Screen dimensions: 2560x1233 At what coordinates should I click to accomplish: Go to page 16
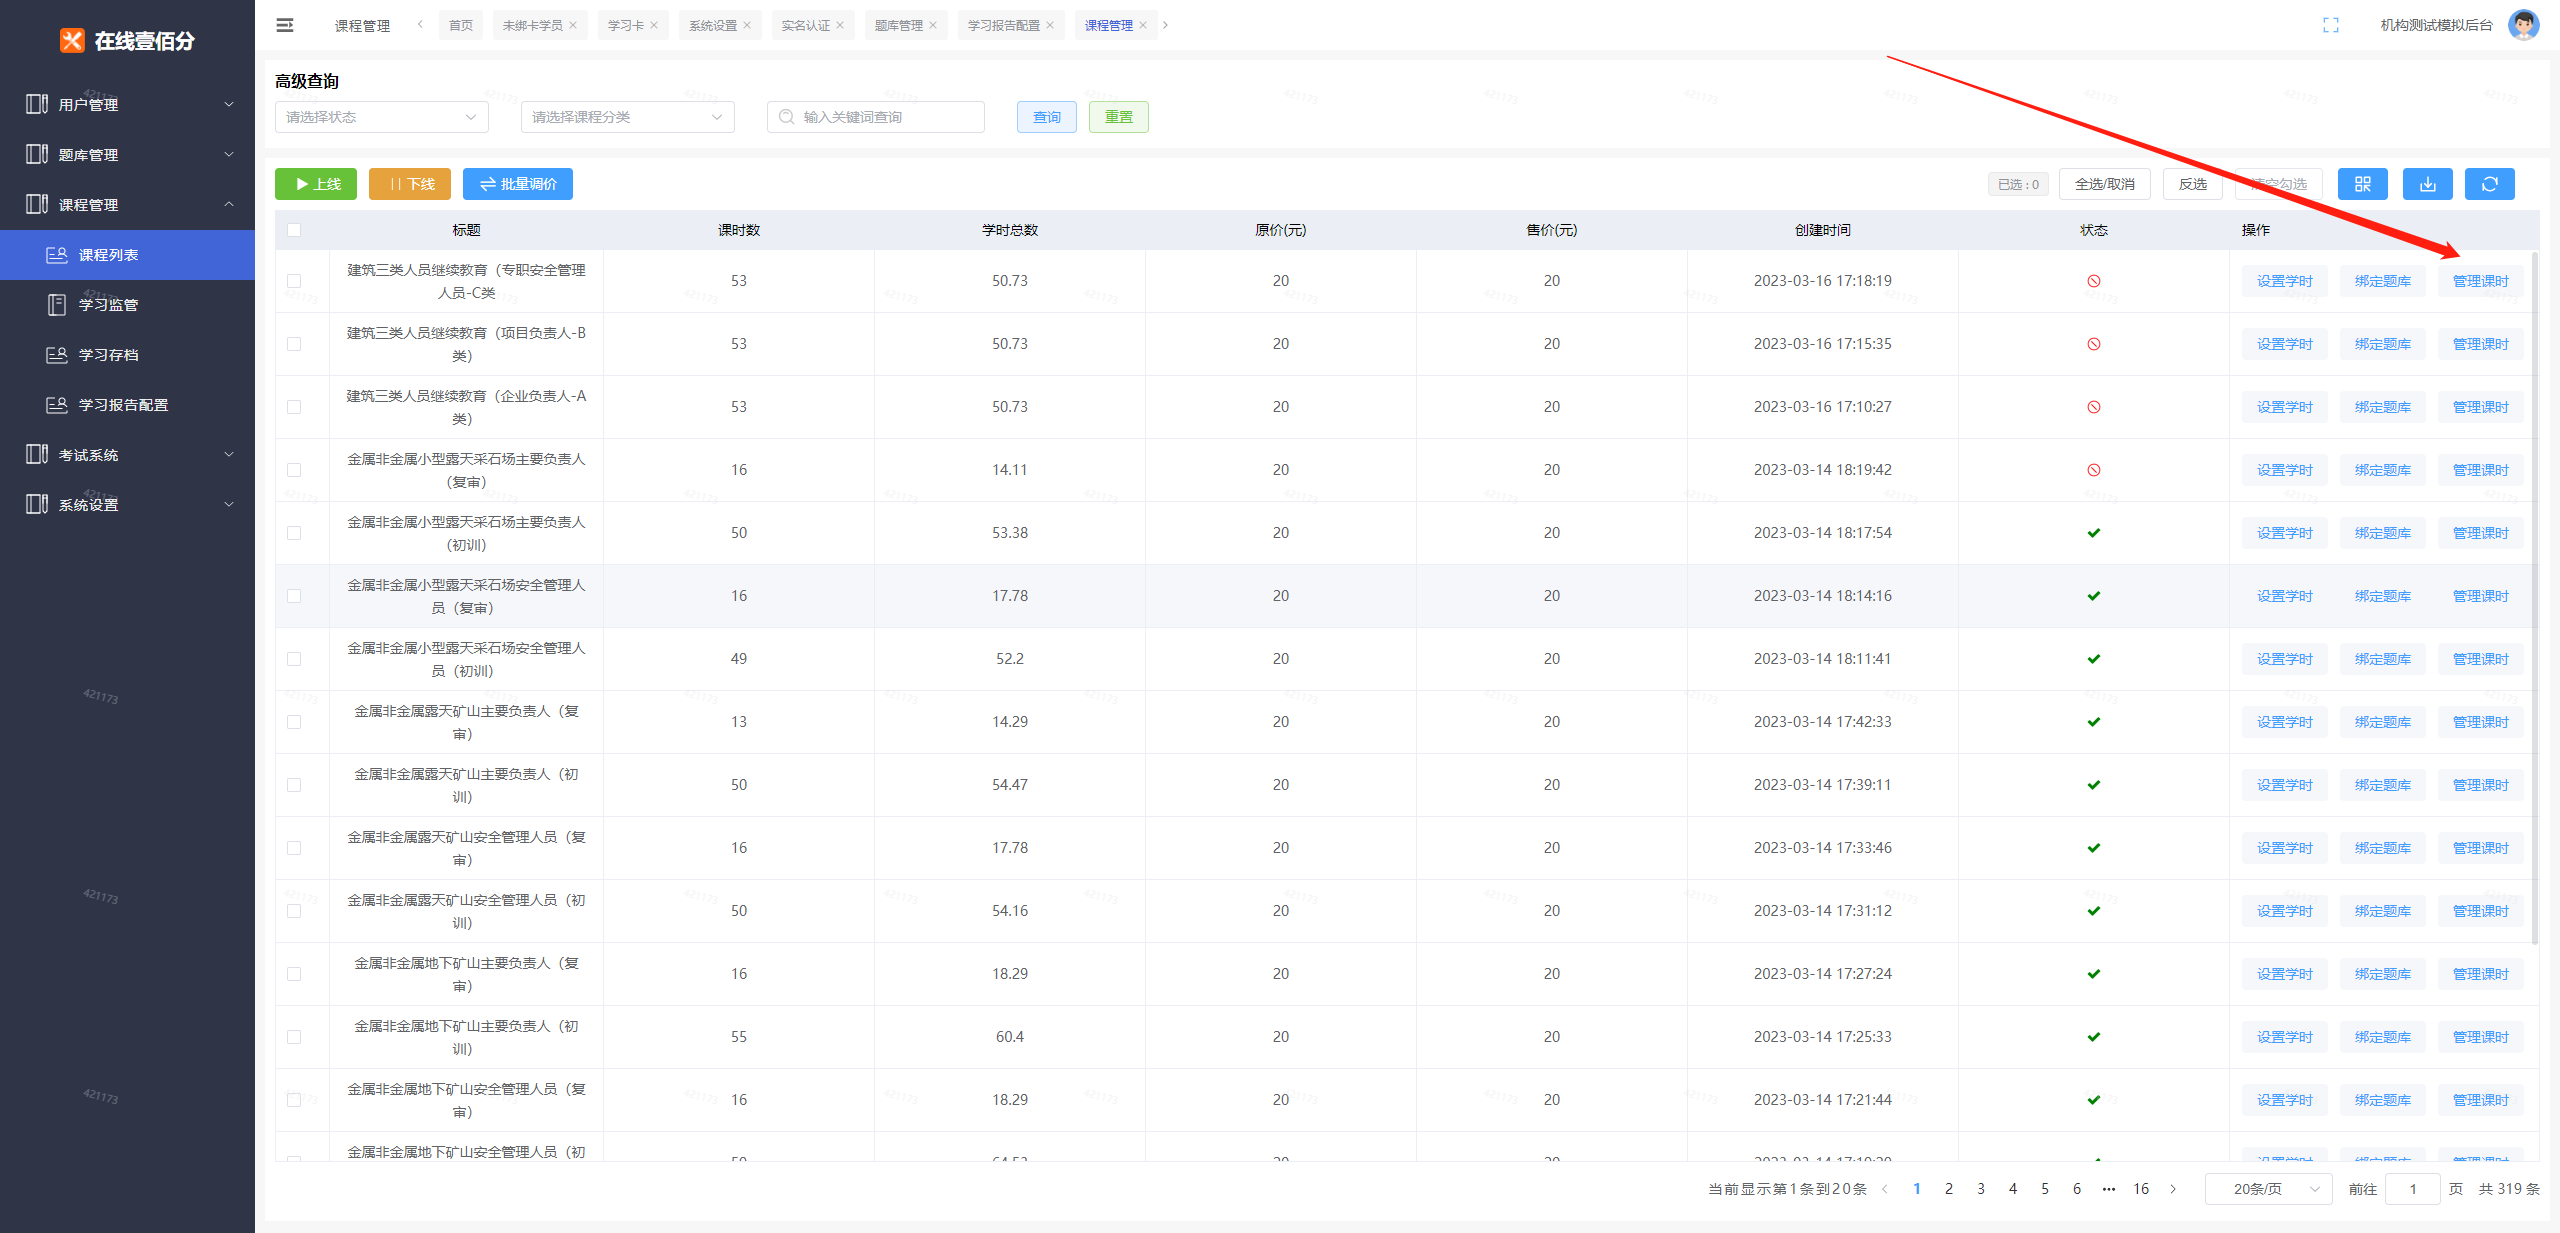tap(2141, 1189)
